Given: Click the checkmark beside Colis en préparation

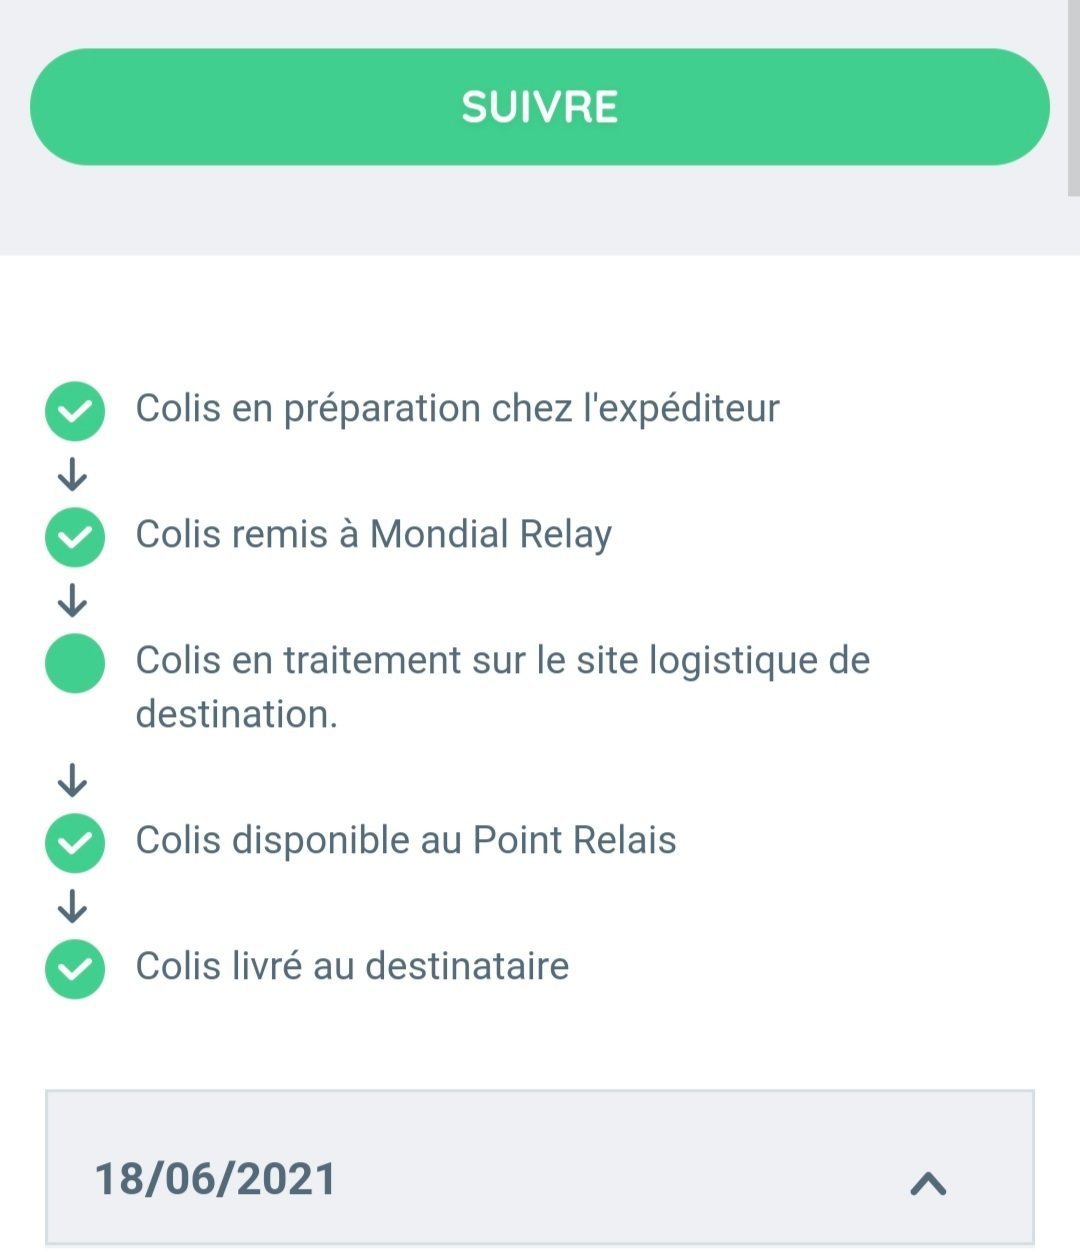Looking at the screenshot, I should click(x=75, y=411).
